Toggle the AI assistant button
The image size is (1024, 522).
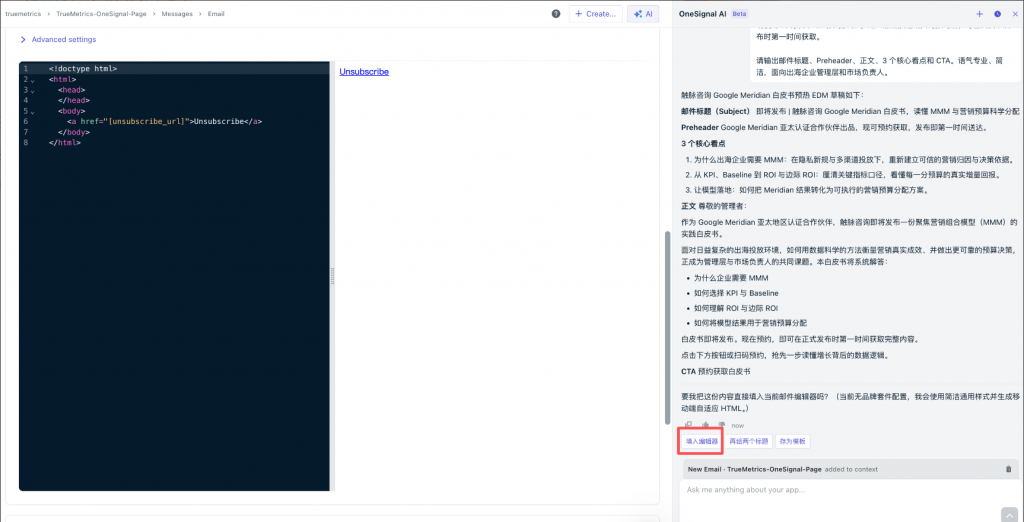click(643, 14)
